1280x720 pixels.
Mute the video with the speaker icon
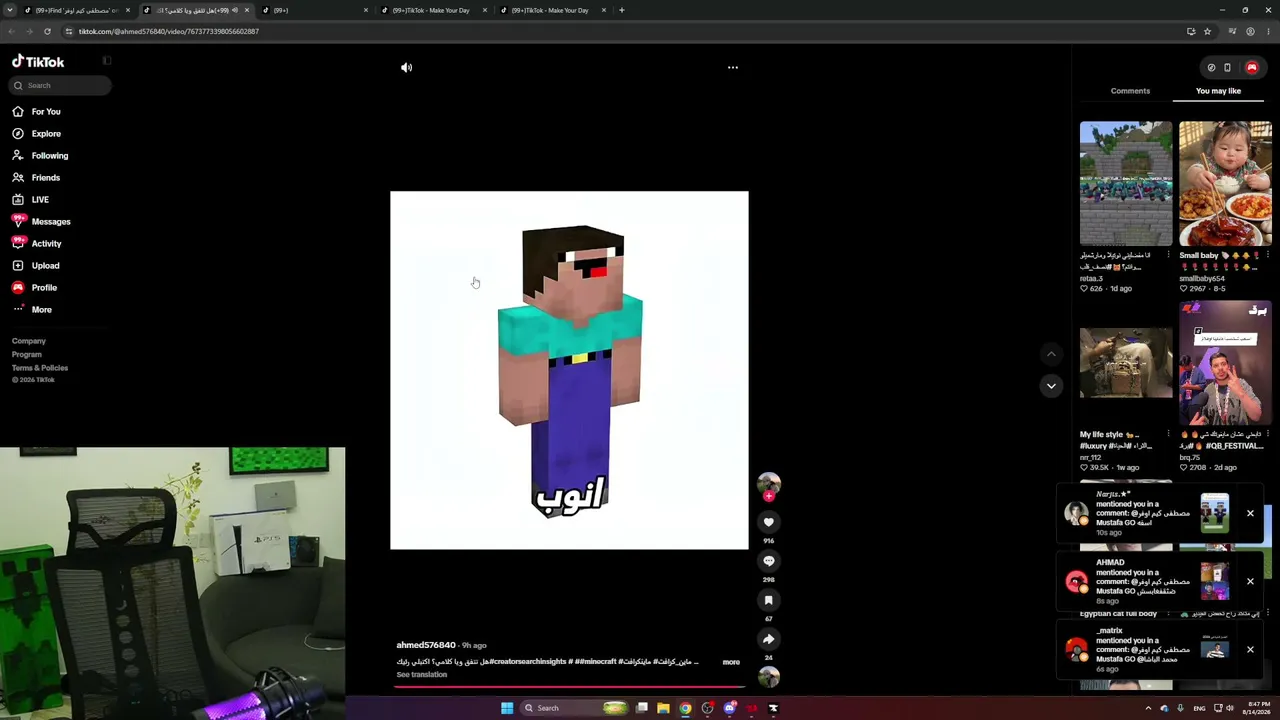(x=406, y=67)
